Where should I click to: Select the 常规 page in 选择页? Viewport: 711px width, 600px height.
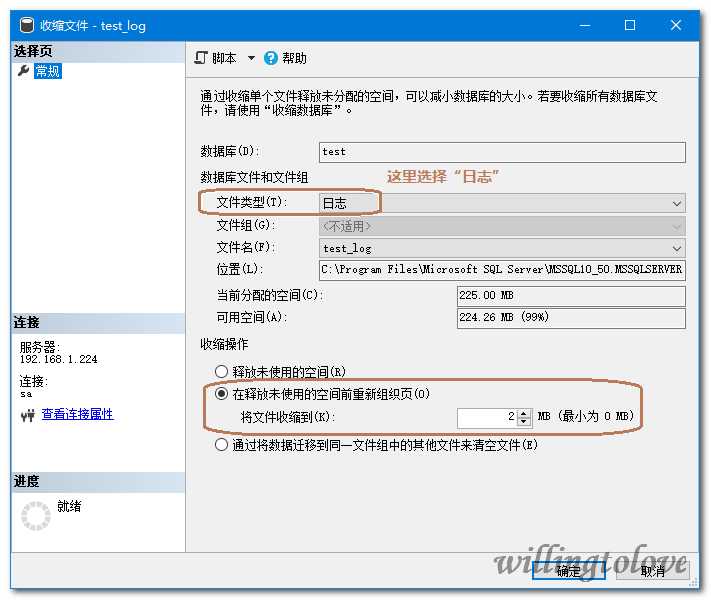[48, 71]
